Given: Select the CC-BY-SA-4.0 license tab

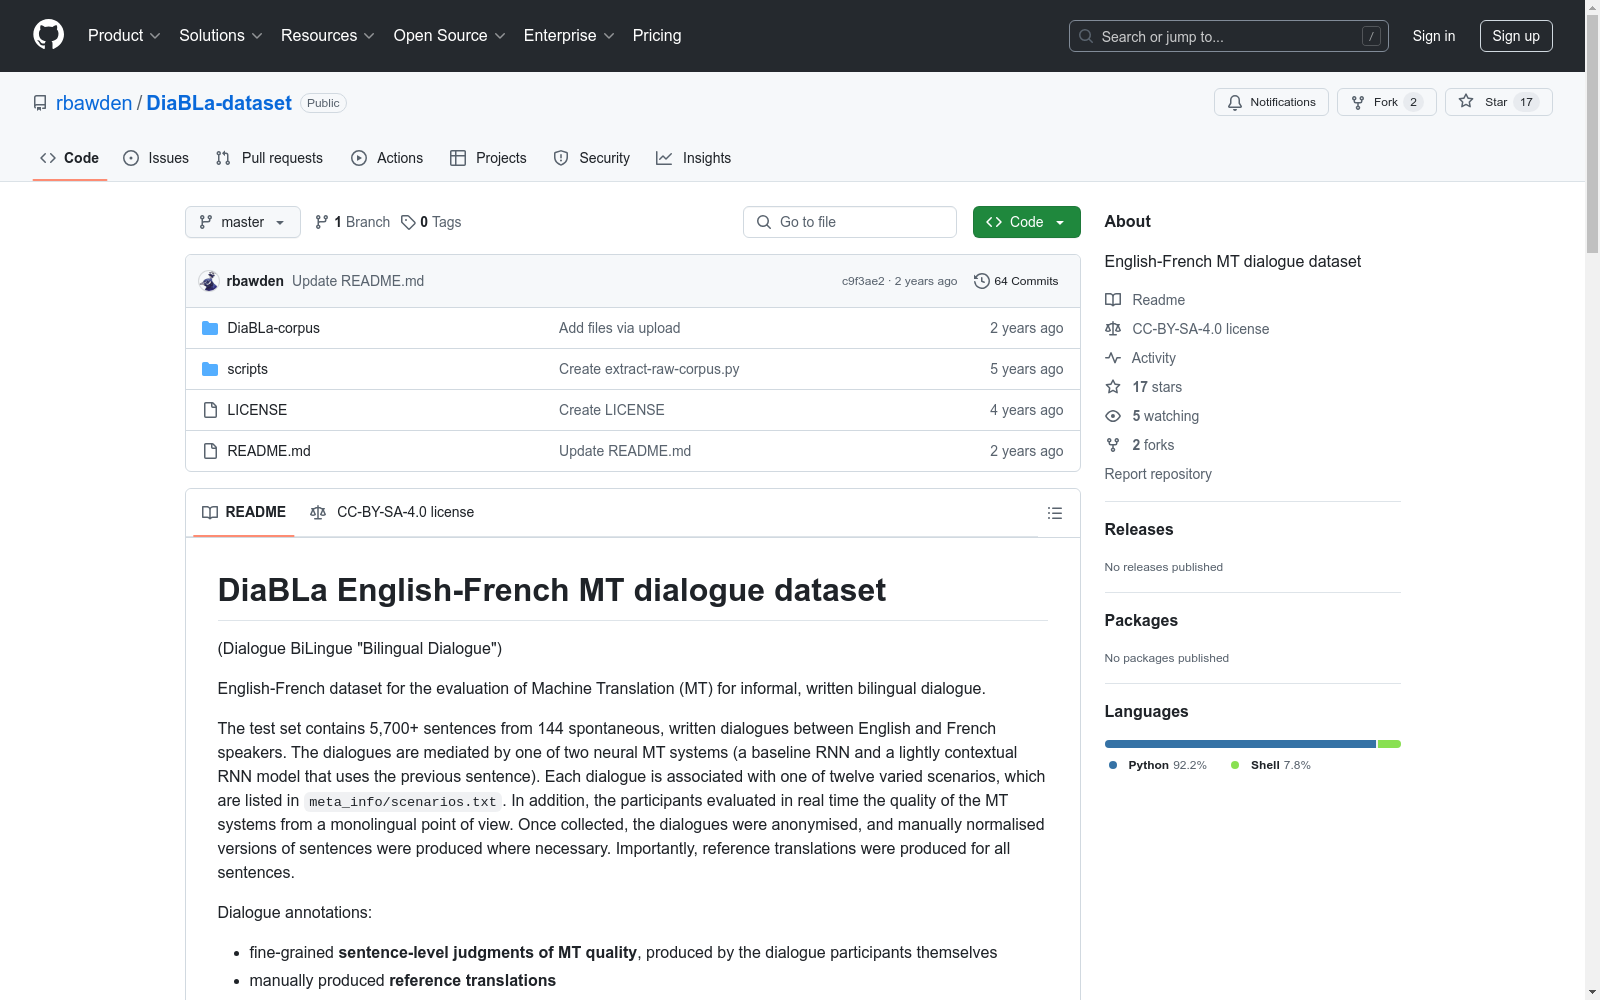Looking at the screenshot, I should coord(392,512).
